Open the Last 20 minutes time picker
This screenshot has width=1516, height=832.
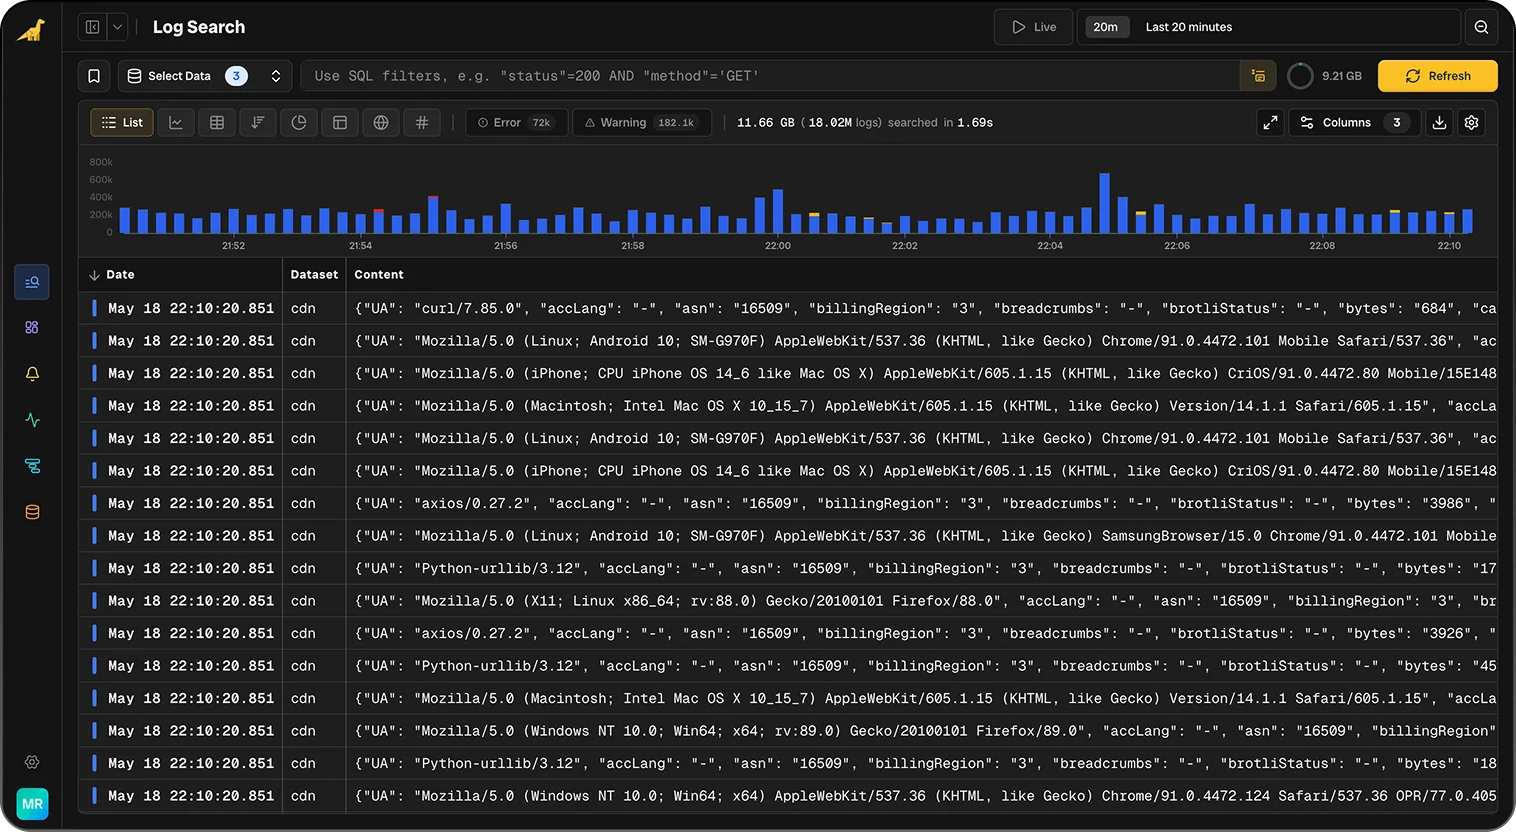point(1268,27)
